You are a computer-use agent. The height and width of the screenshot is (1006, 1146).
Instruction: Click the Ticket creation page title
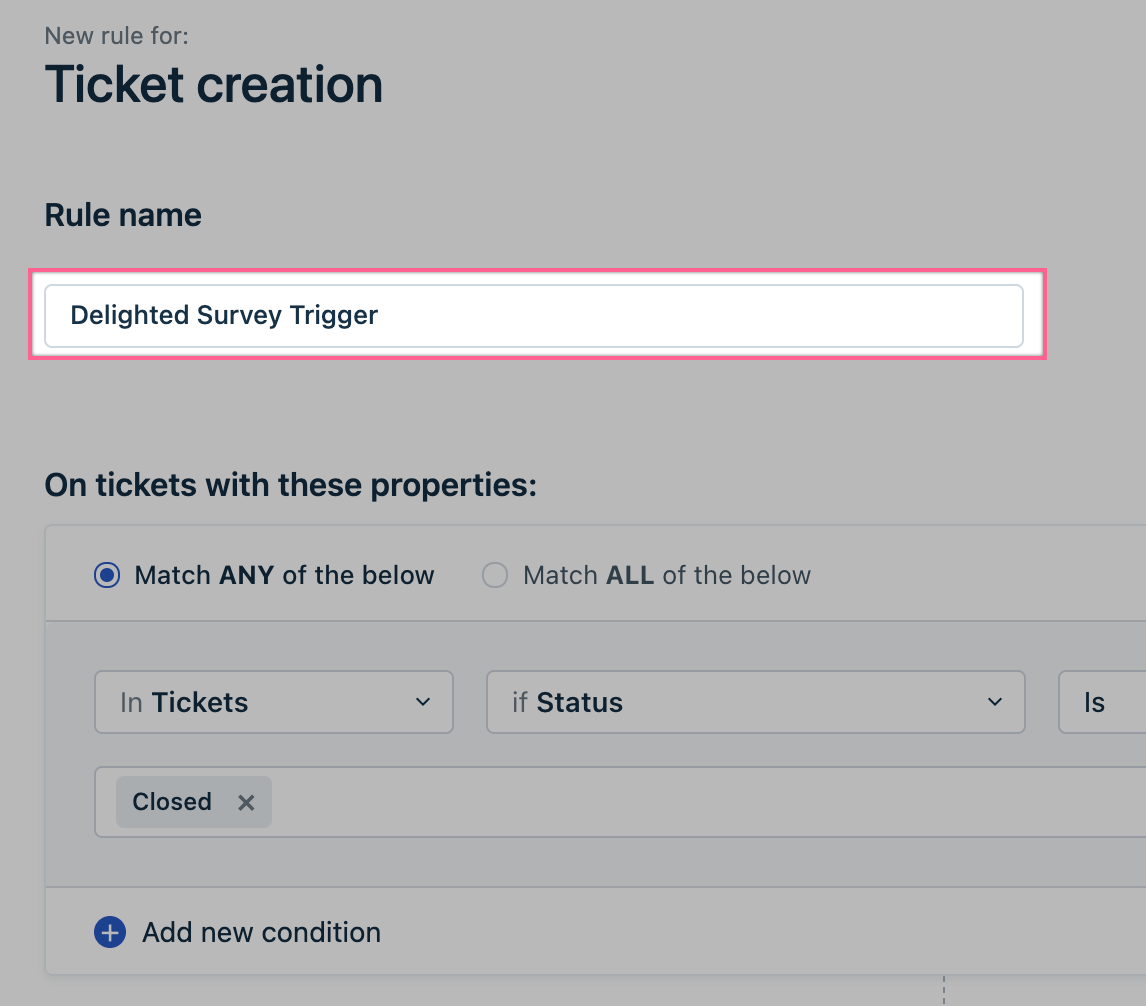pyautogui.click(x=214, y=84)
